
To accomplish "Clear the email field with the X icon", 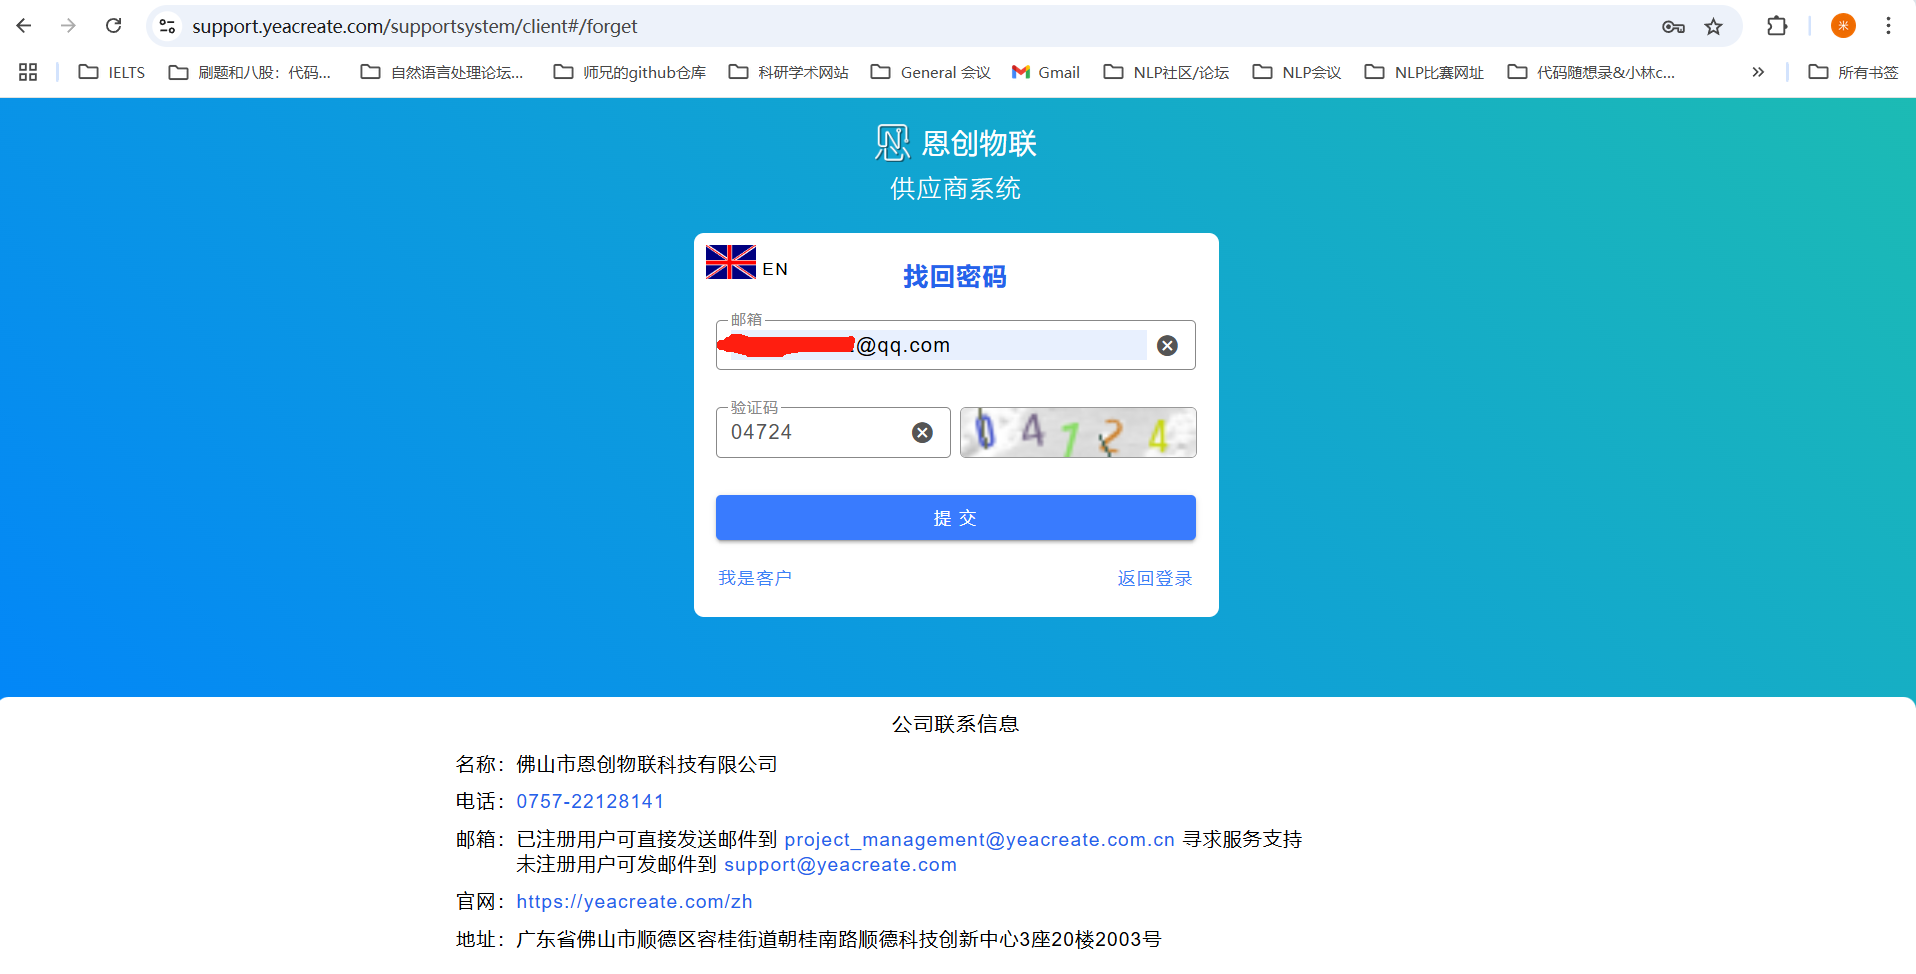I will (x=1167, y=346).
